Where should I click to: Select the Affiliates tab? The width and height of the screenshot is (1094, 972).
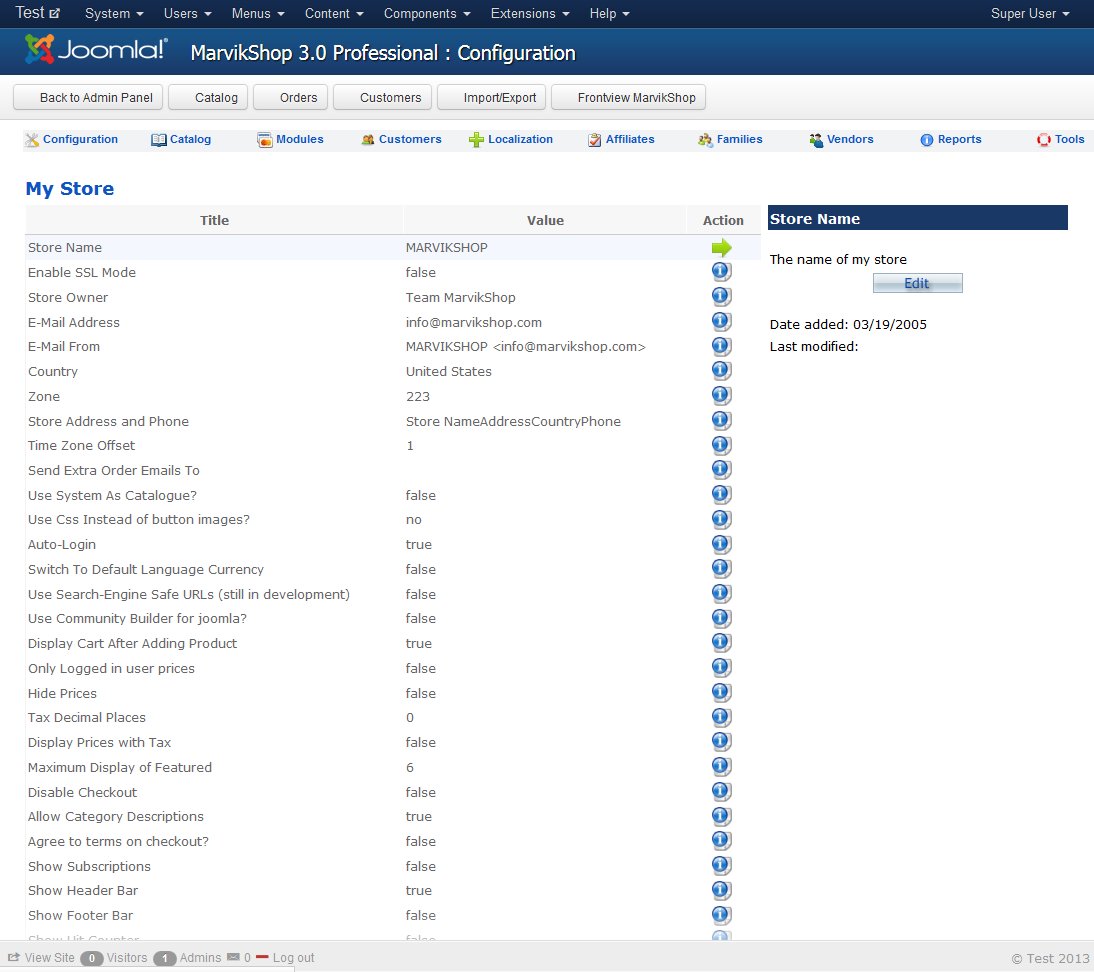tap(621, 140)
